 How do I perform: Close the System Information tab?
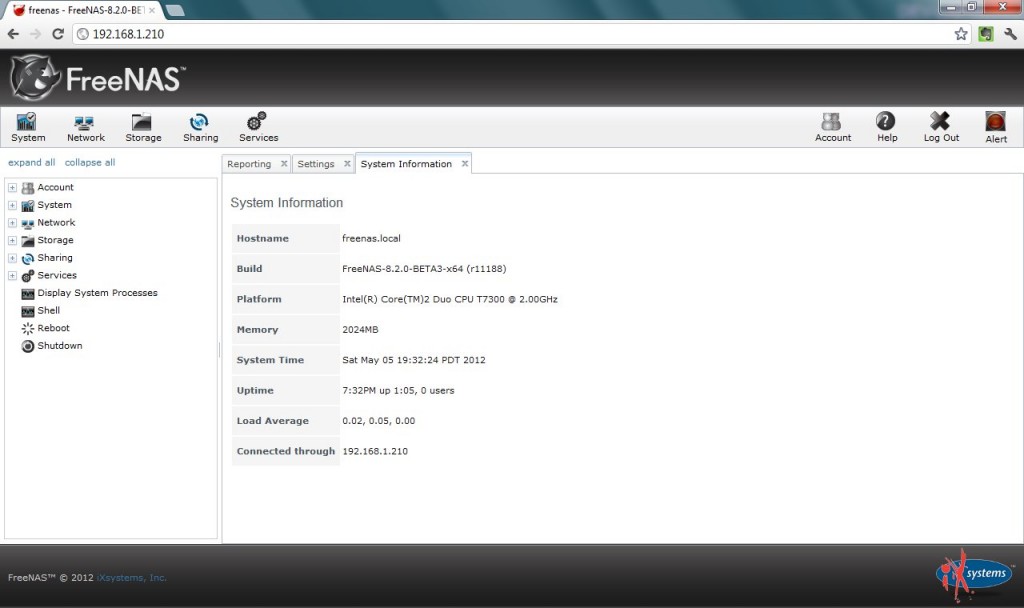(x=463, y=162)
